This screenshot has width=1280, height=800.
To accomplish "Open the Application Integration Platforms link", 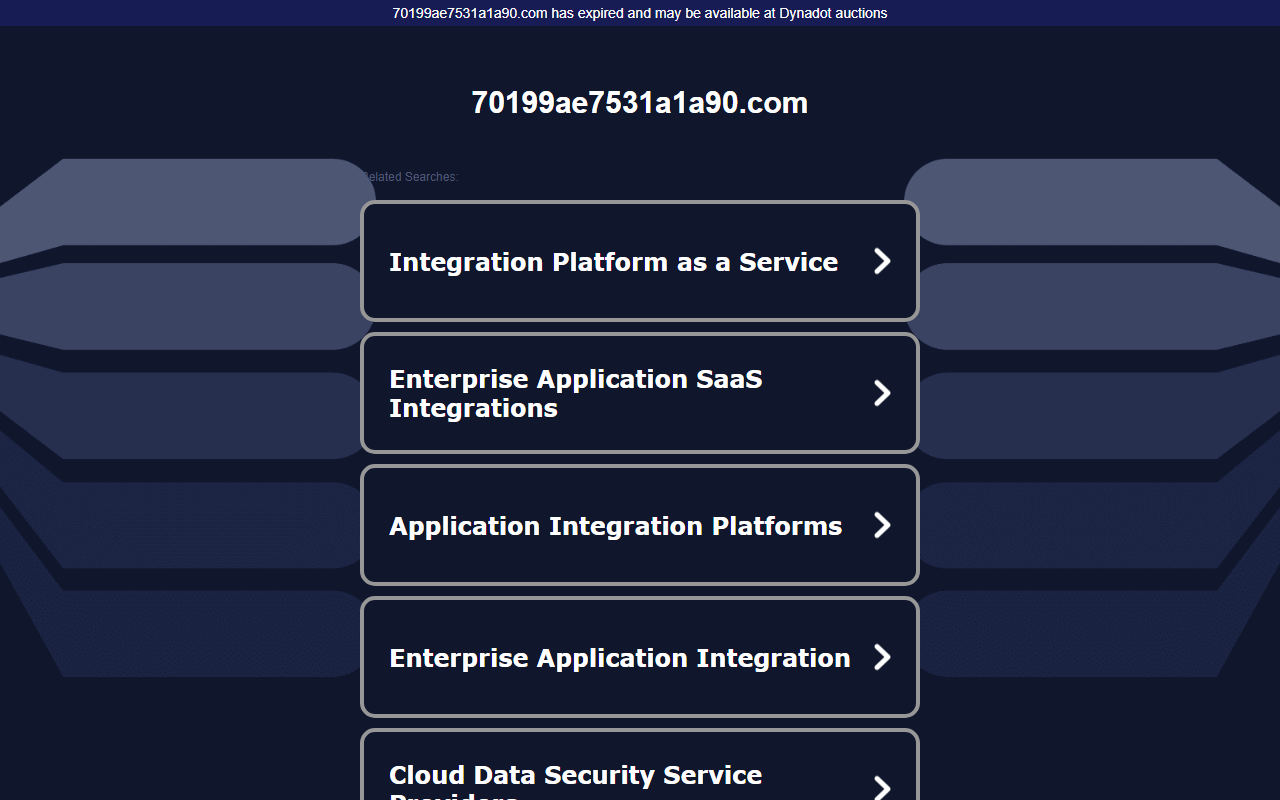I will (640, 525).
